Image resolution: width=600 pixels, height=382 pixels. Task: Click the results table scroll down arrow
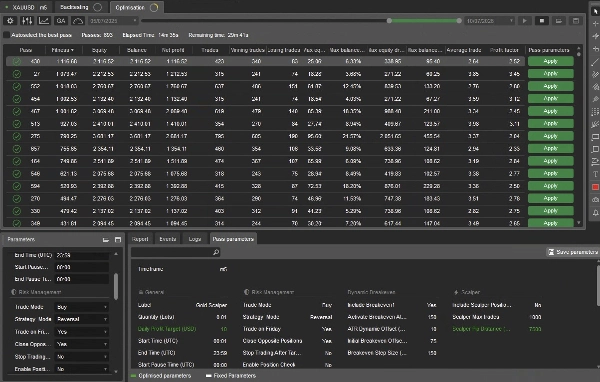[x=579, y=223]
